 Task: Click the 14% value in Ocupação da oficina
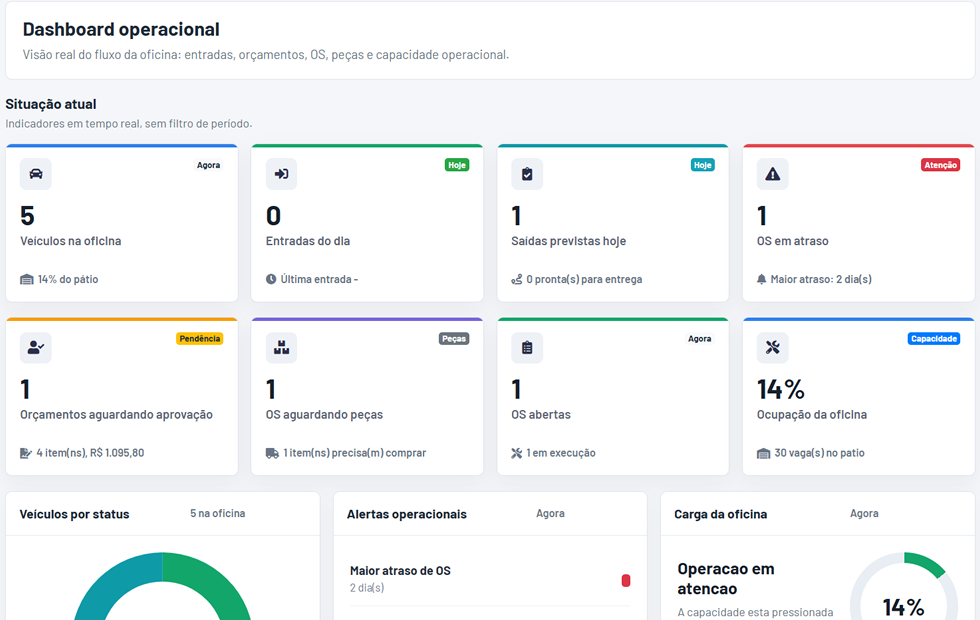[781, 390]
